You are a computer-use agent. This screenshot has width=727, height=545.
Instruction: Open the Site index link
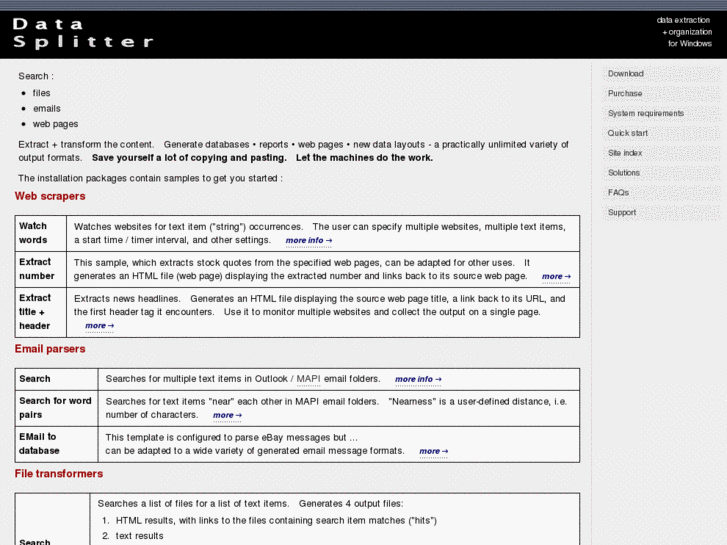click(625, 153)
